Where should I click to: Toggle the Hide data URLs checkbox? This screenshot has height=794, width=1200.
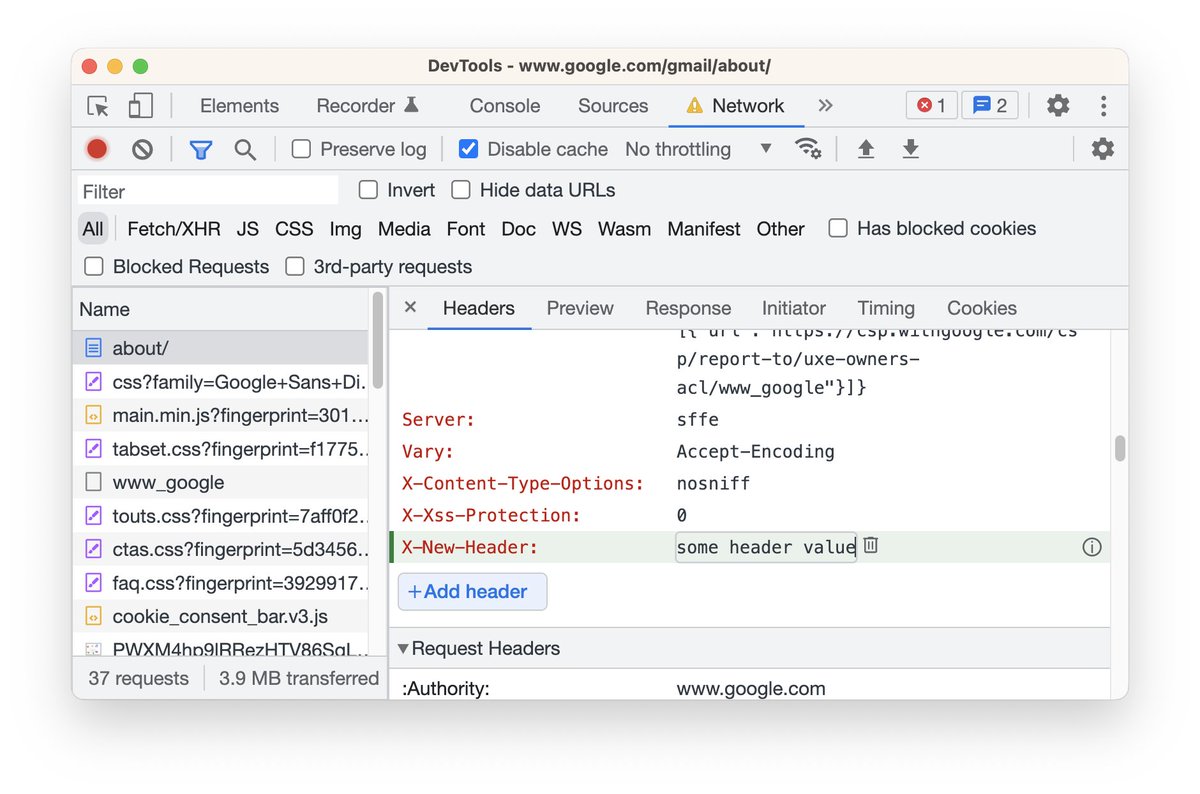[461, 190]
